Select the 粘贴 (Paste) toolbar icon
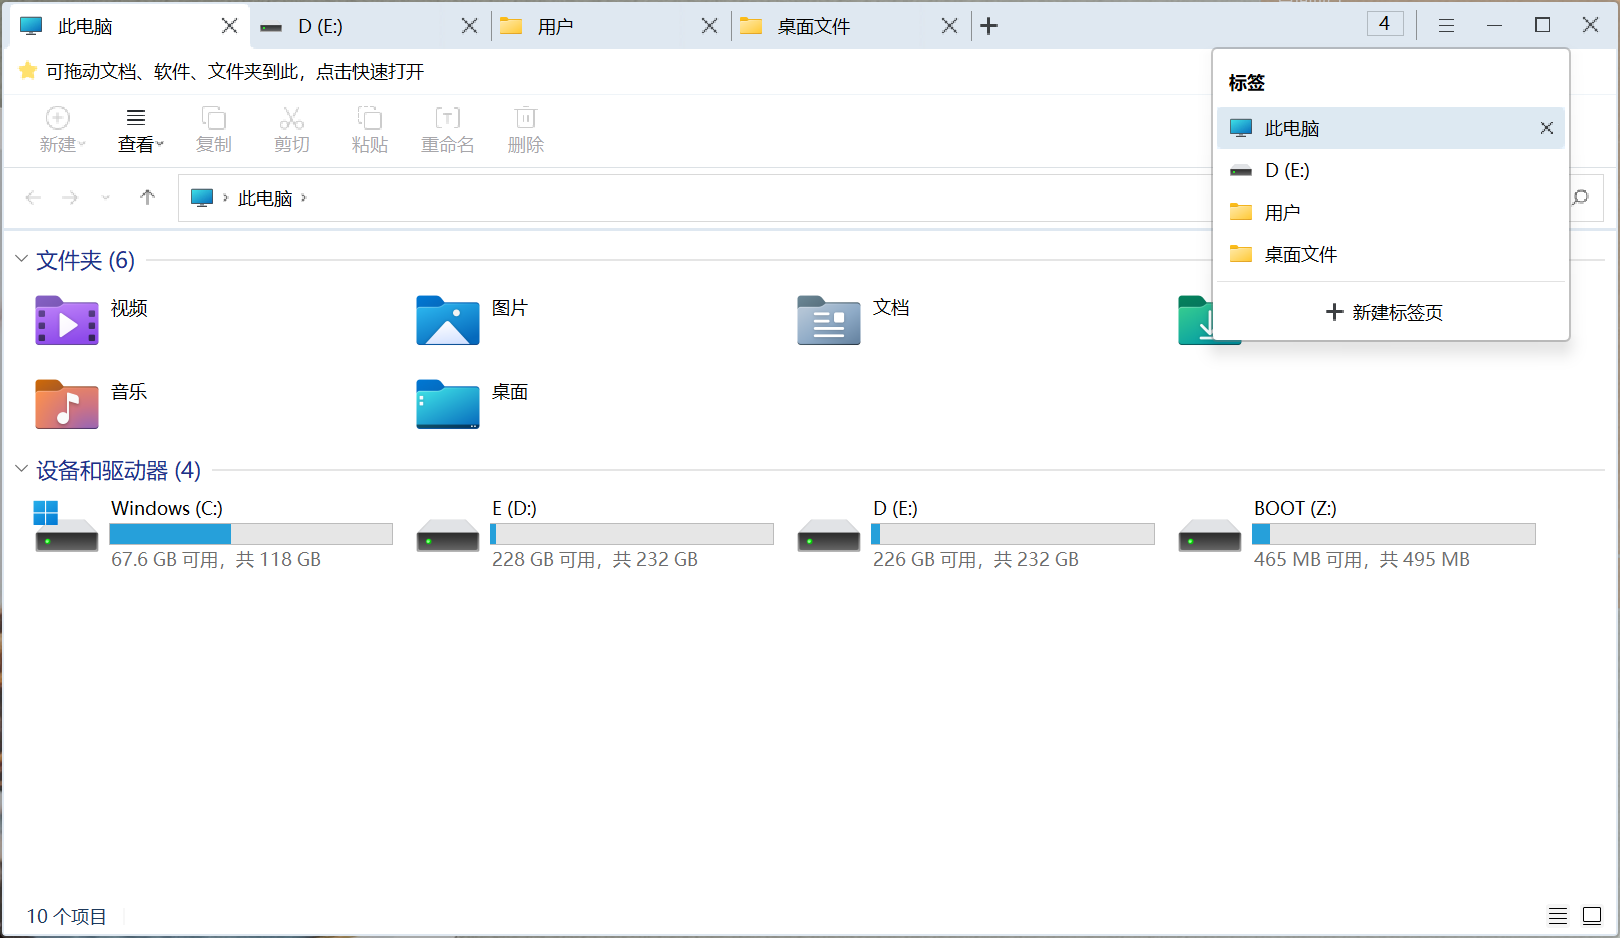This screenshot has width=1620, height=938. [x=369, y=129]
